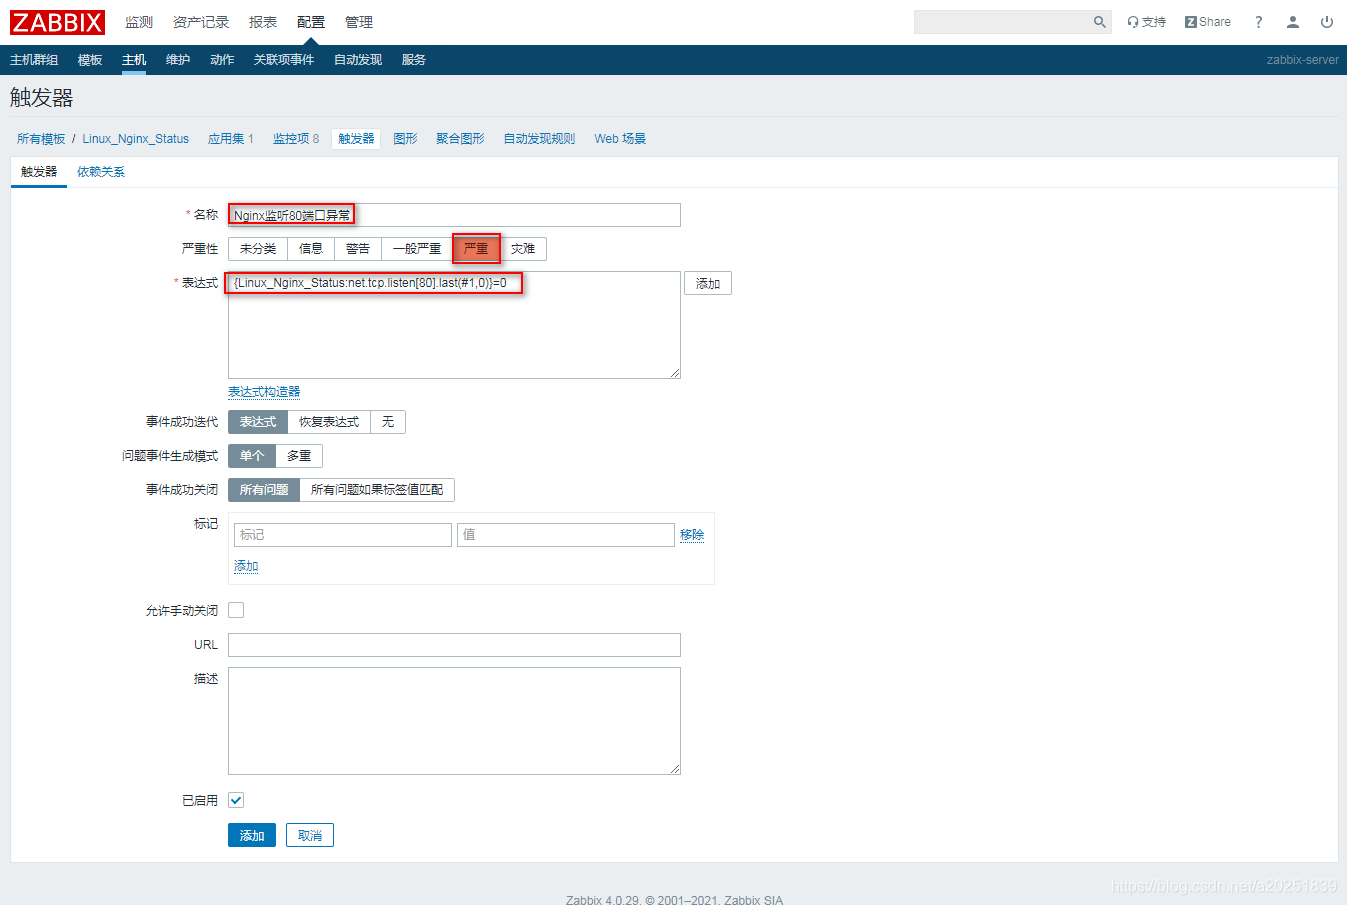The width and height of the screenshot is (1347, 905).
Task: Click 添加 link under tags
Action: [246, 566]
